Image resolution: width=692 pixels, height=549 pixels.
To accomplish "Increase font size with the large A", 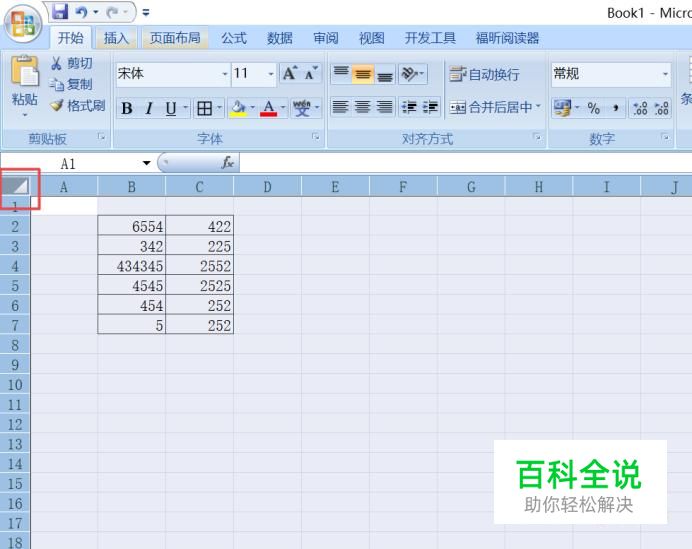I will [290, 73].
